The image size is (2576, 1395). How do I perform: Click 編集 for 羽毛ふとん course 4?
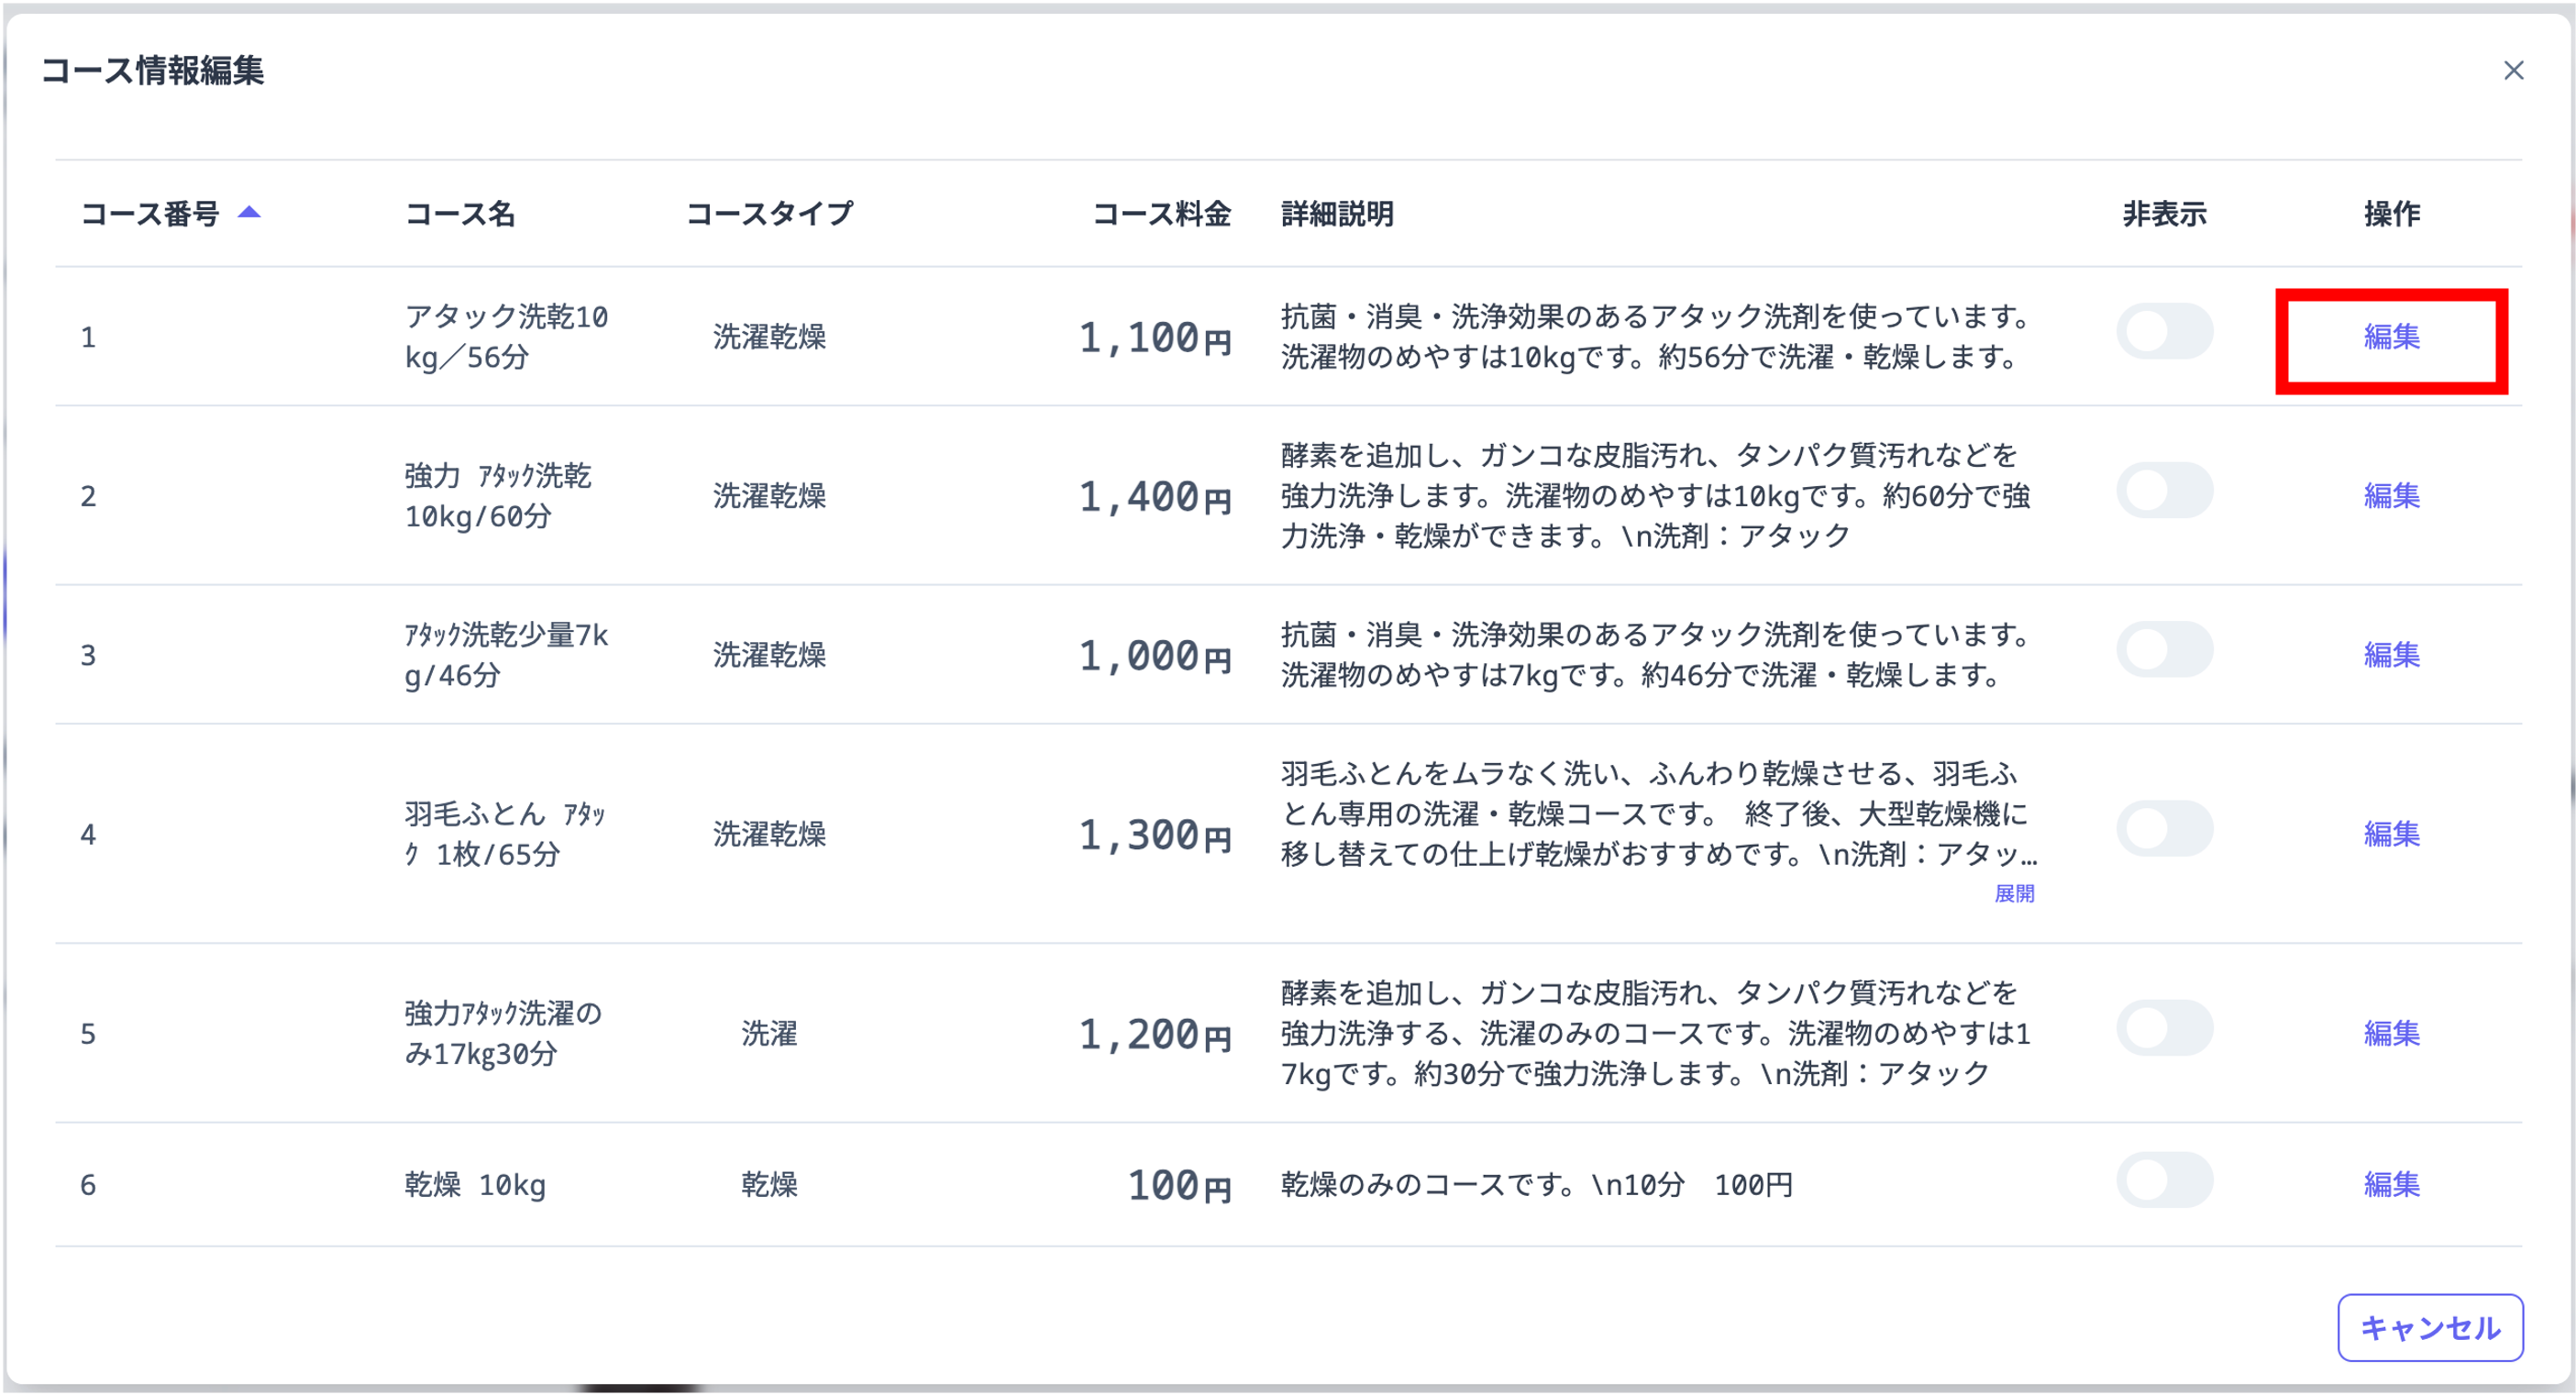(2391, 834)
